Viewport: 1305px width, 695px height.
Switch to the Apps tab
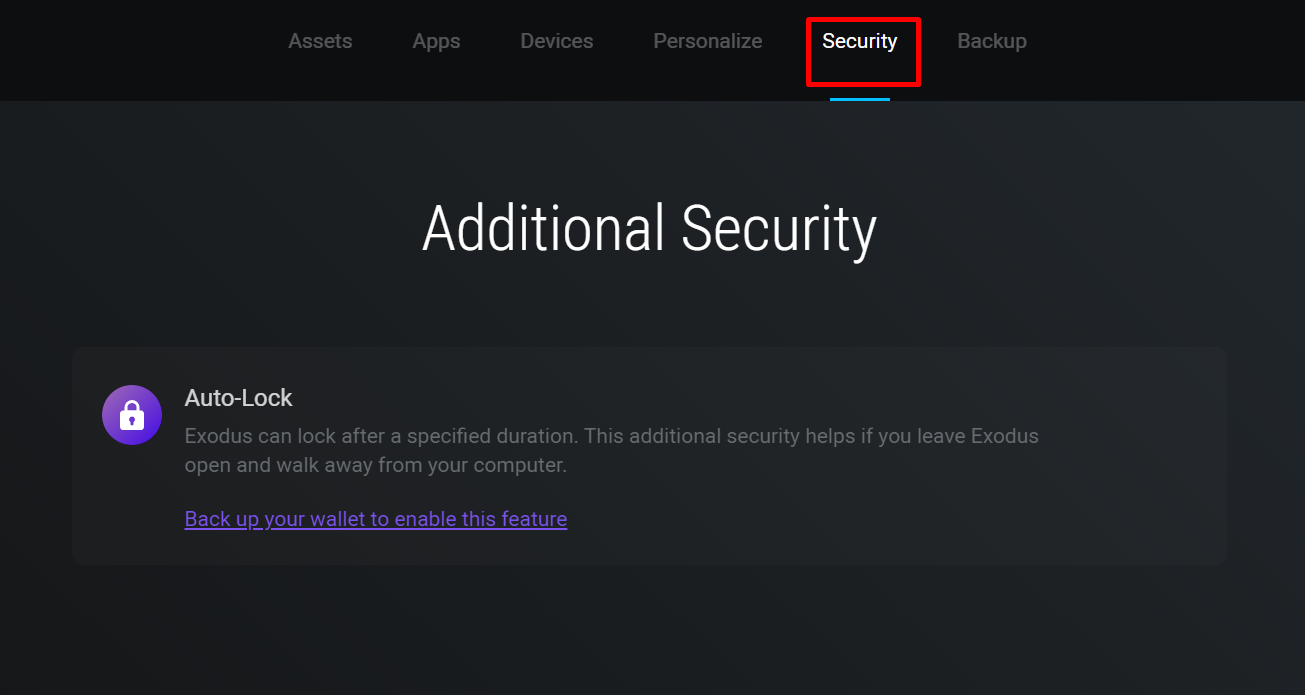(x=436, y=41)
